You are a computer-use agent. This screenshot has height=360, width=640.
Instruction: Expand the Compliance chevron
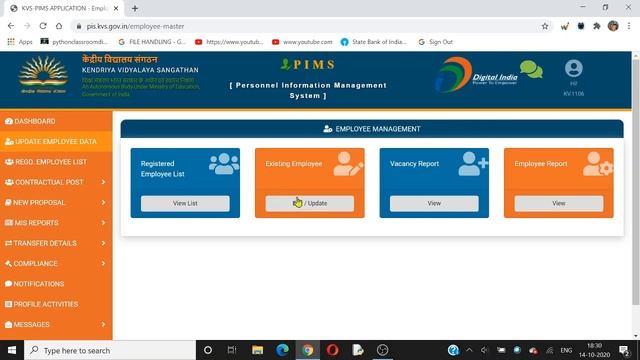103,264
